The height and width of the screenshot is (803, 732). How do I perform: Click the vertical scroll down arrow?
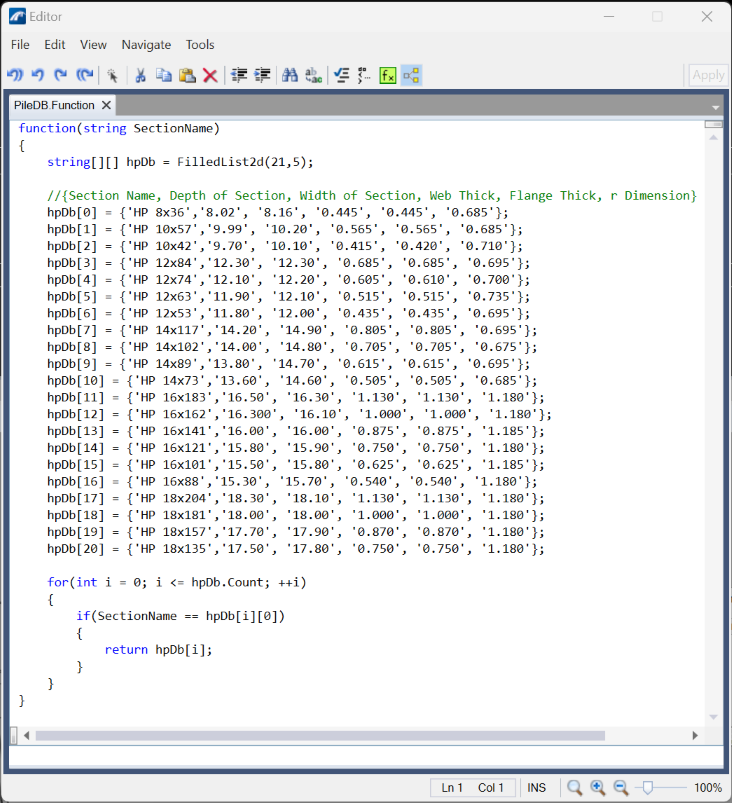click(714, 717)
